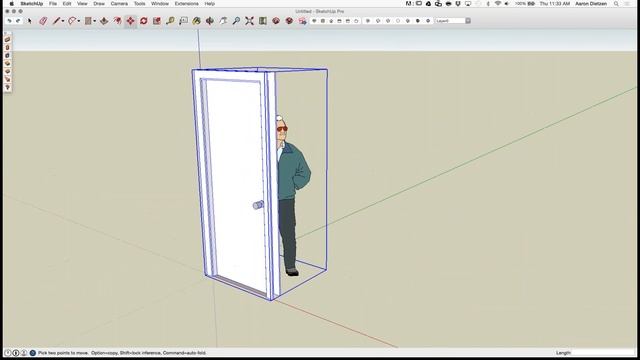Select the Scale tool
The height and width of the screenshot is (360, 640).
click(157, 21)
